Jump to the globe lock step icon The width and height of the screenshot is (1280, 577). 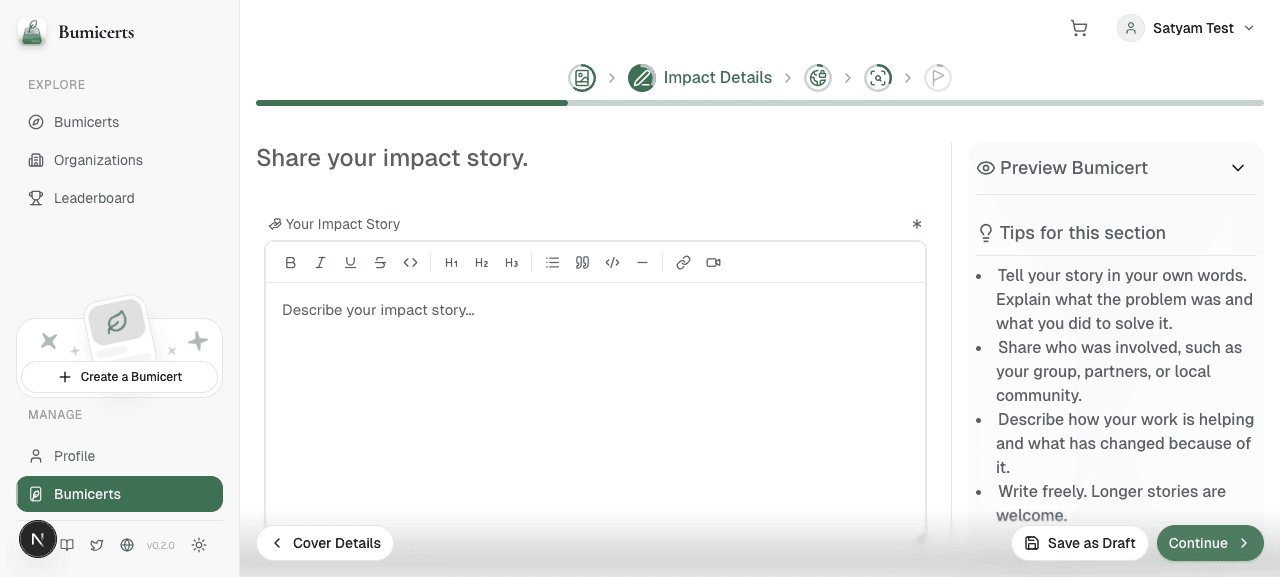coord(818,78)
